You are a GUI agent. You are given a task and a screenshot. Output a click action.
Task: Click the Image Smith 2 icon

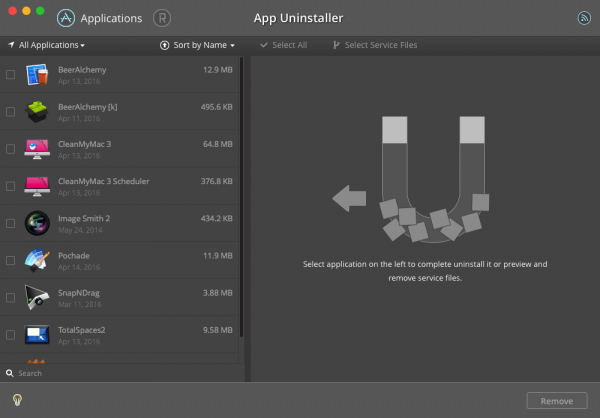(37, 223)
